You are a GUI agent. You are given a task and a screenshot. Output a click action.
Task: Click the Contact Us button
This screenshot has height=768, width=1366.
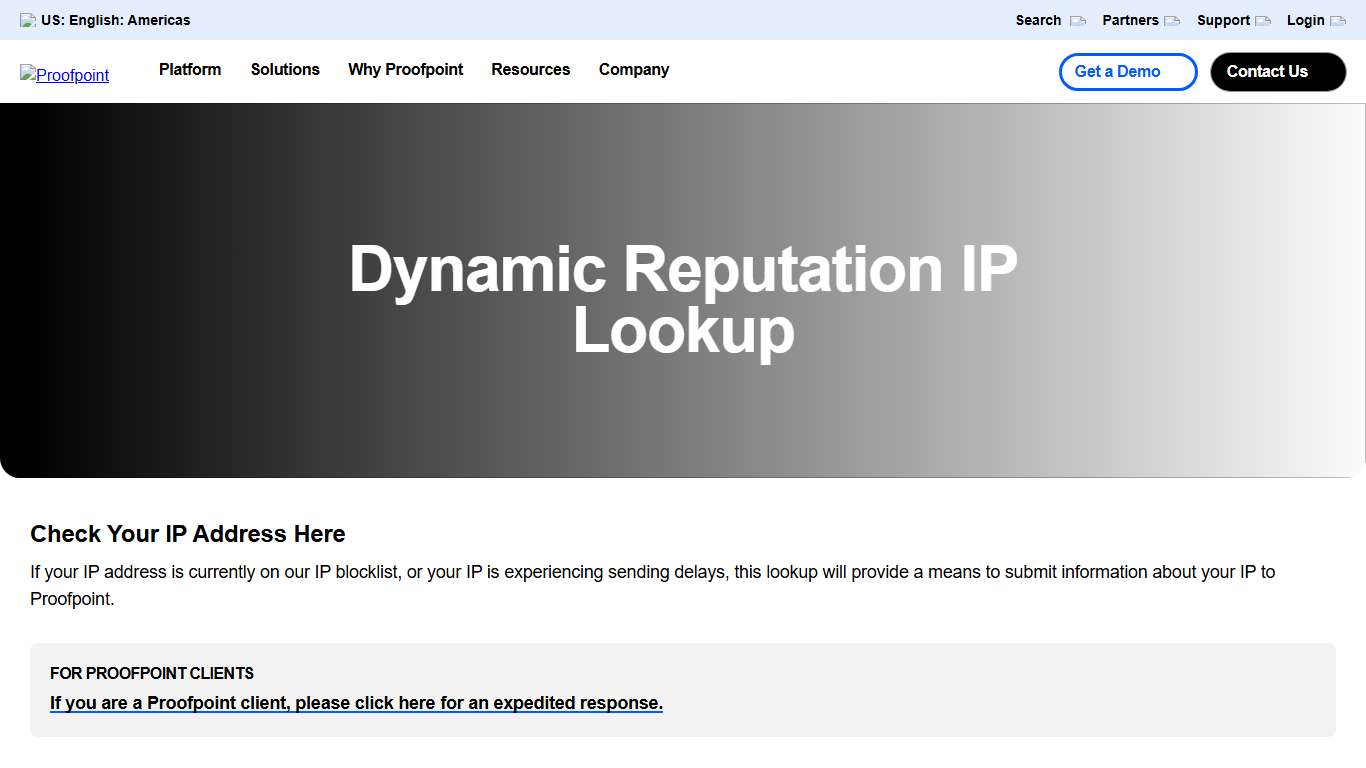click(x=1277, y=71)
